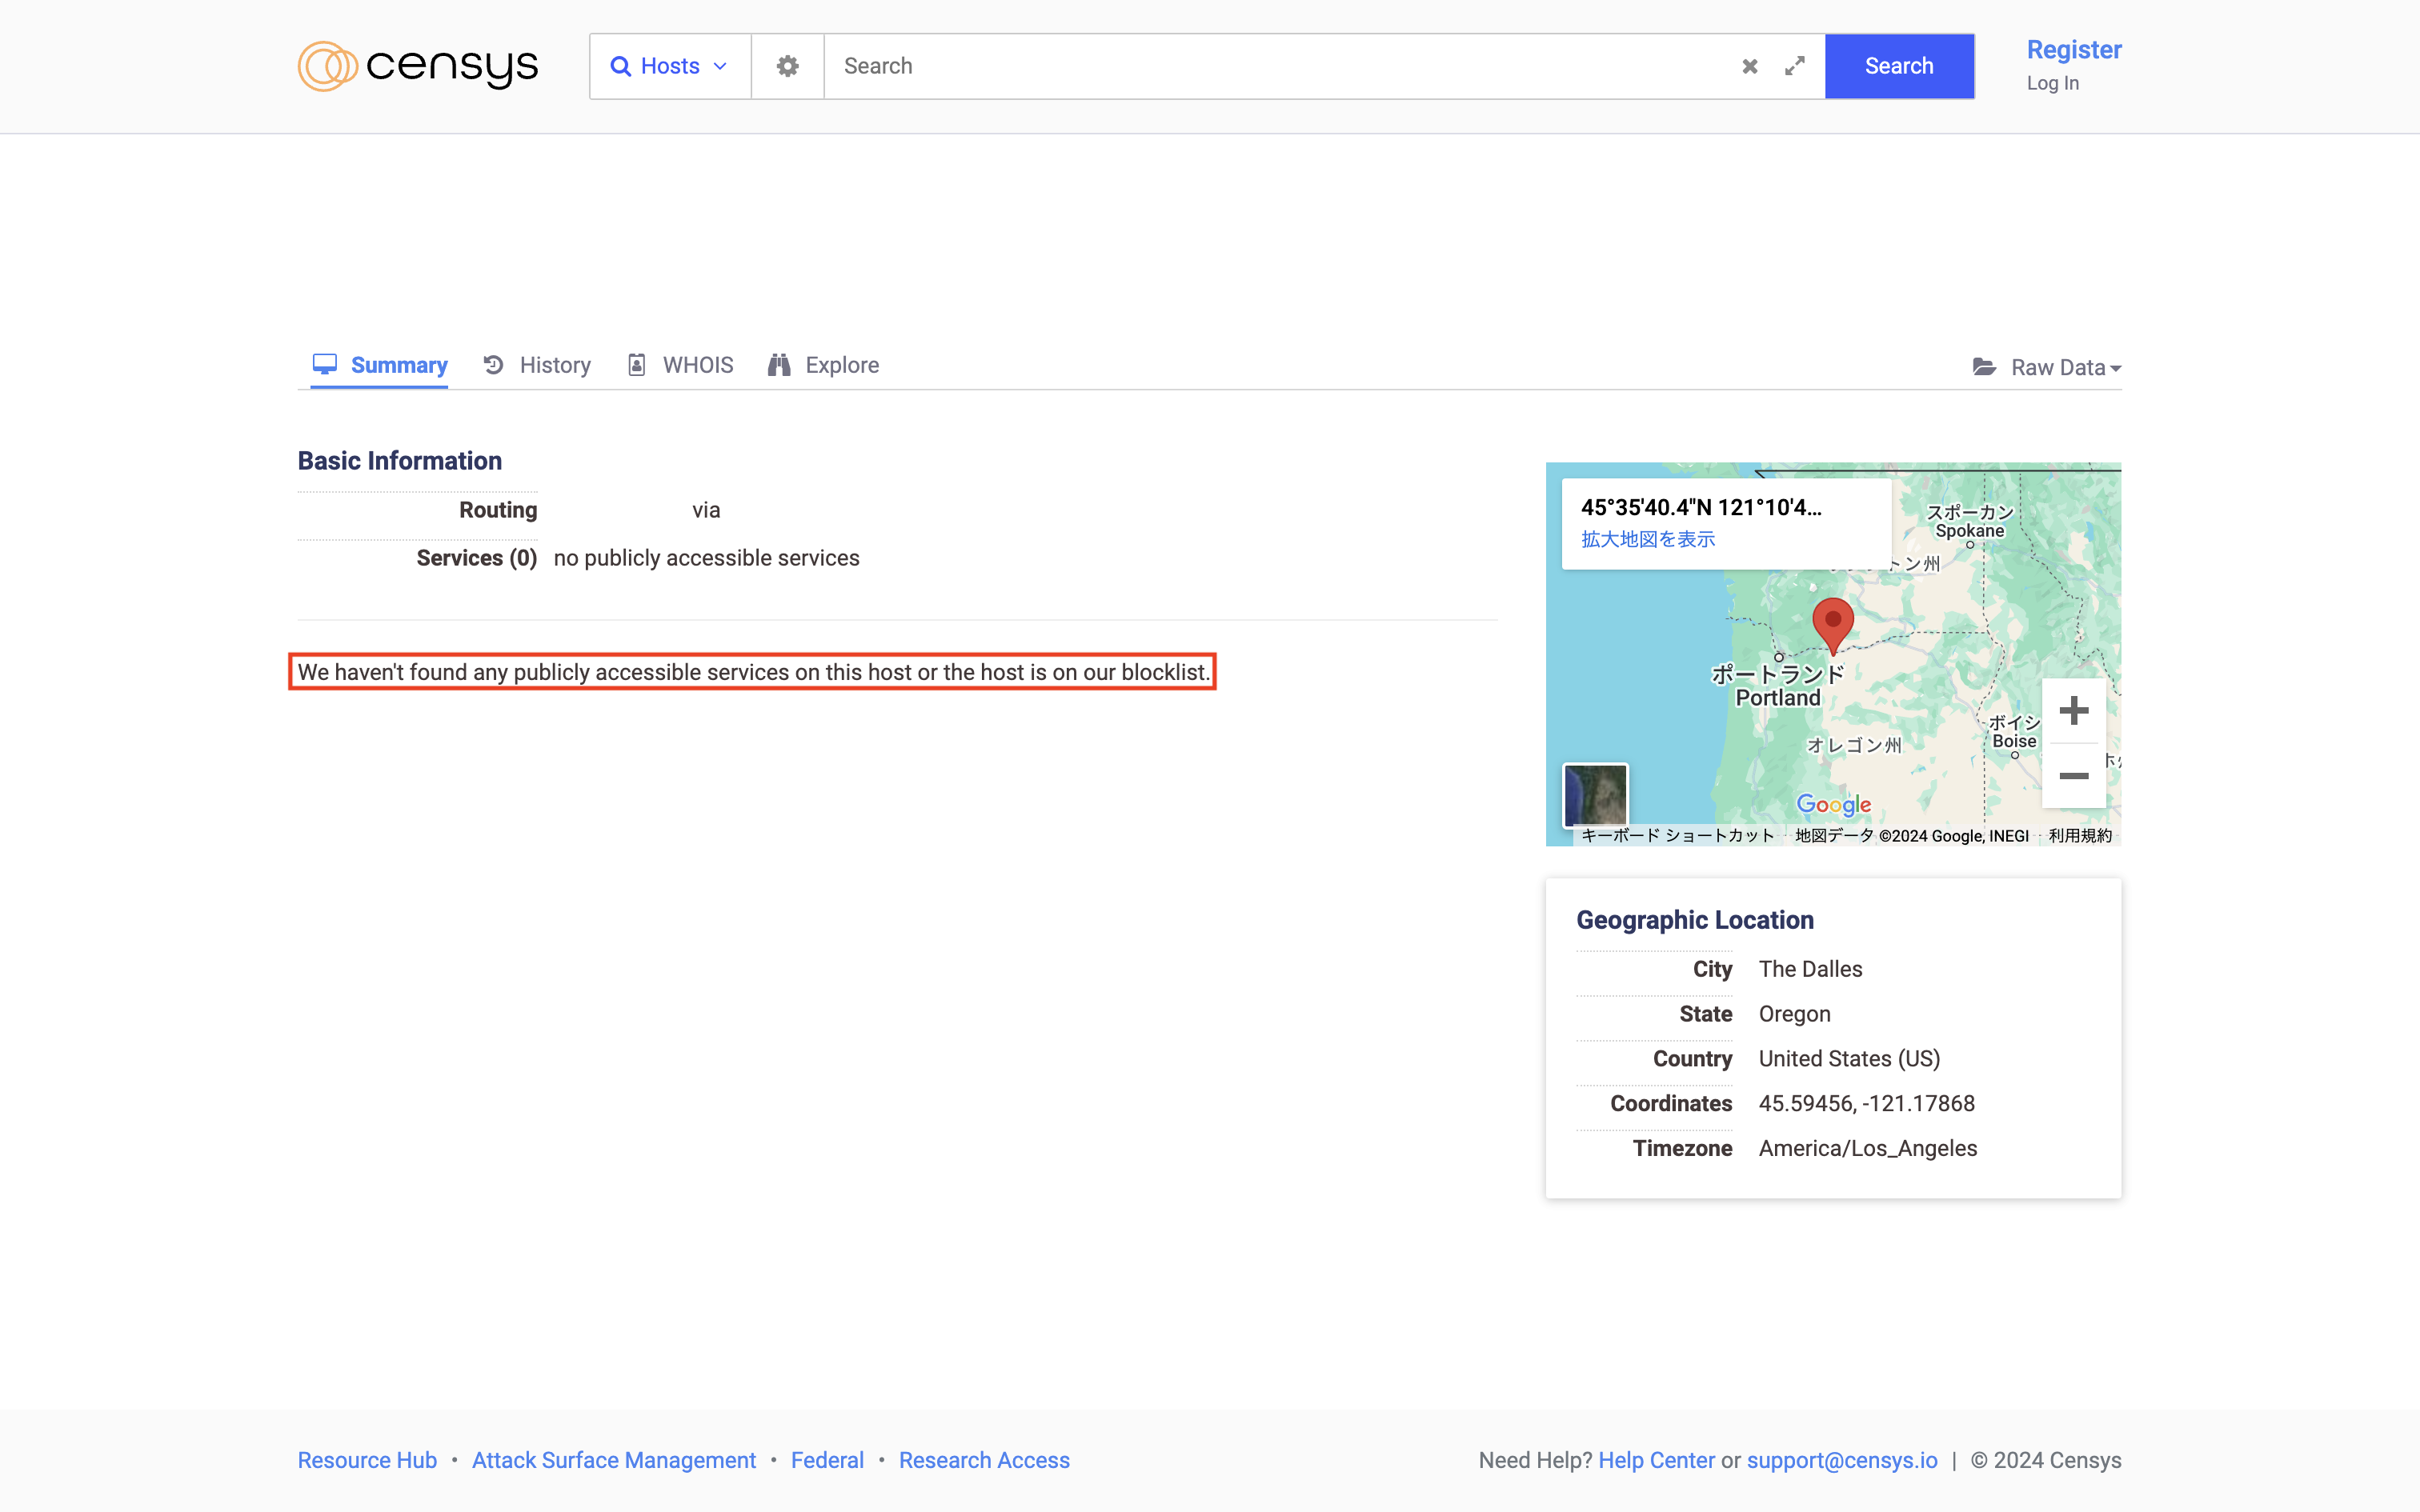Expand the search box with arrows icon
Screen dimensions: 2420x1512
1794,66
